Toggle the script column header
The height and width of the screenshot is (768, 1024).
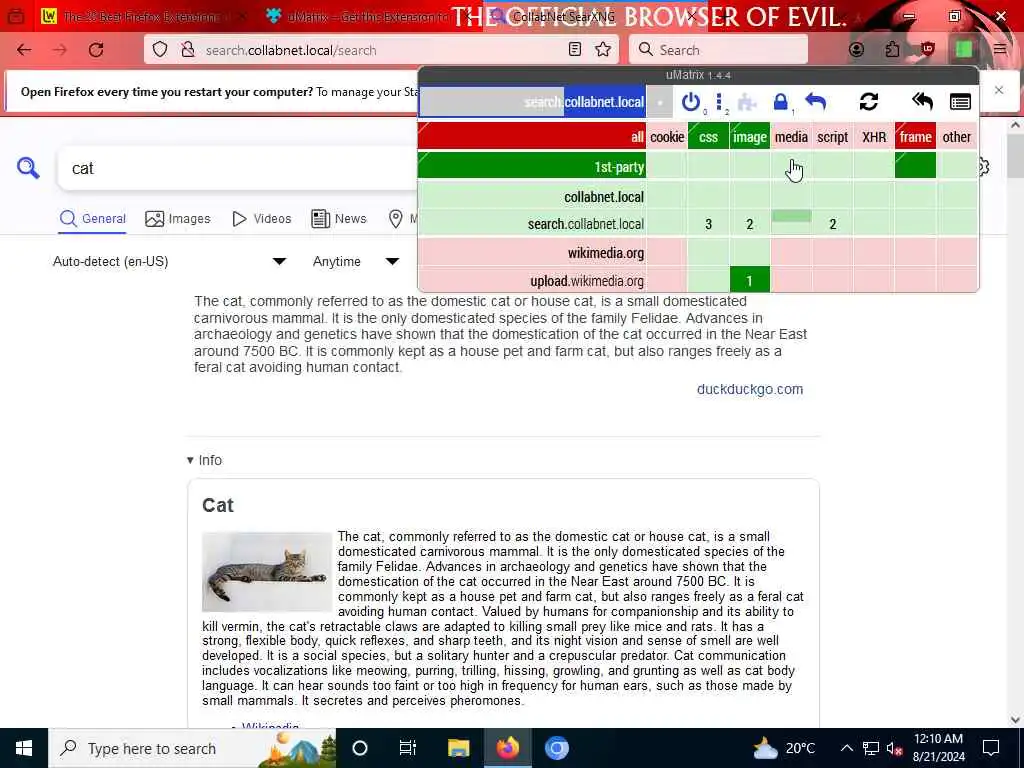pos(833,136)
